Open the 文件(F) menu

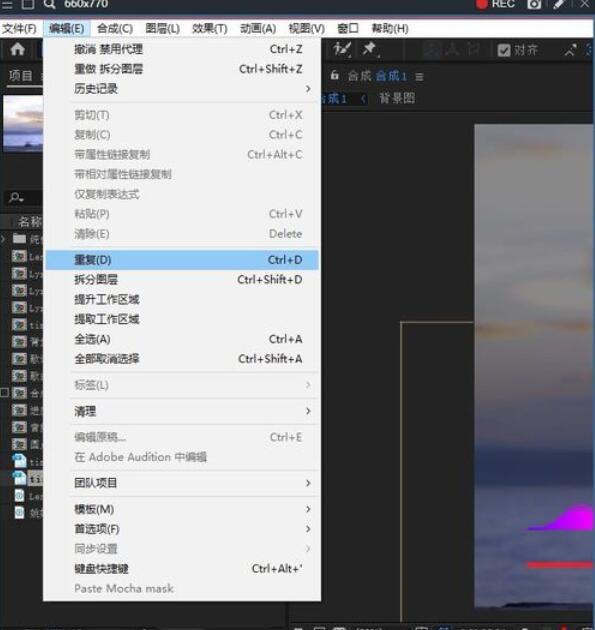coord(19,29)
